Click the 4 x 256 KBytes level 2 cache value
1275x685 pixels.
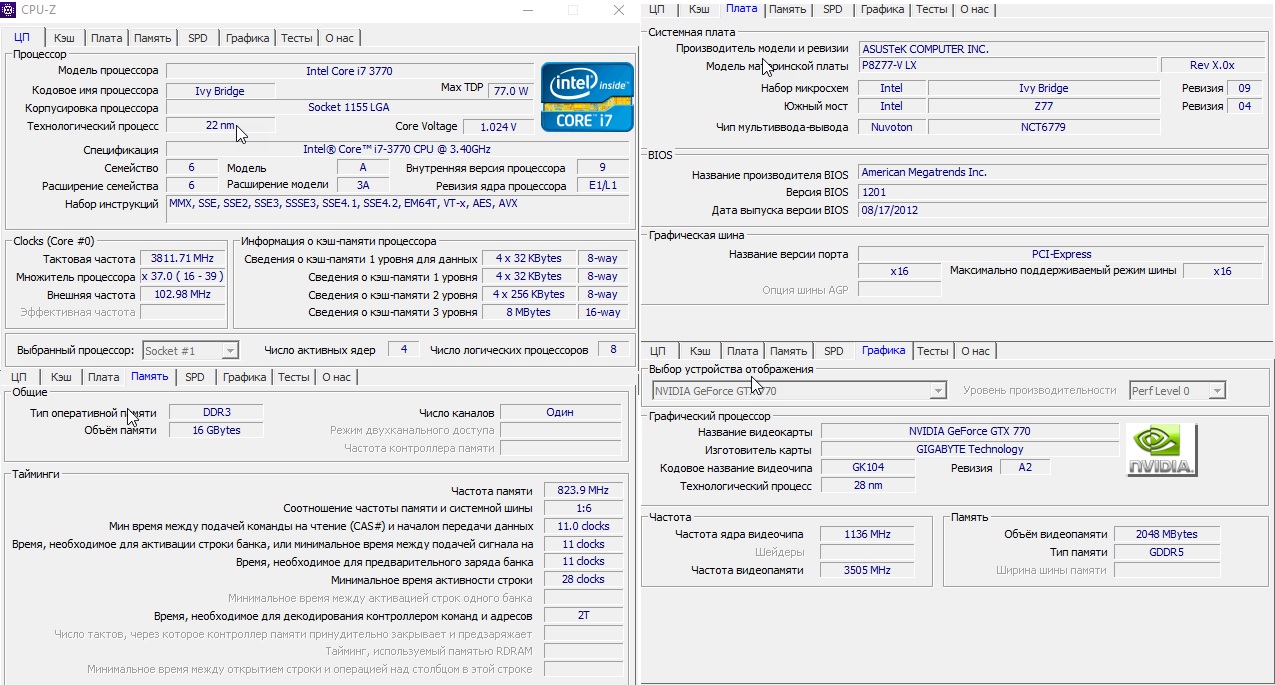[x=528, y=294]
